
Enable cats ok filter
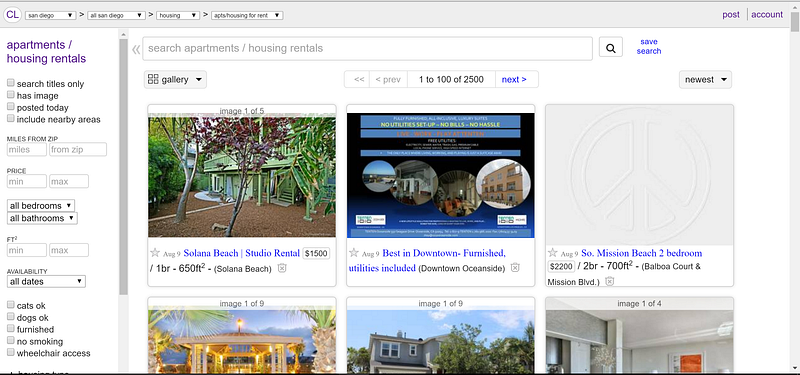[11, 305]
